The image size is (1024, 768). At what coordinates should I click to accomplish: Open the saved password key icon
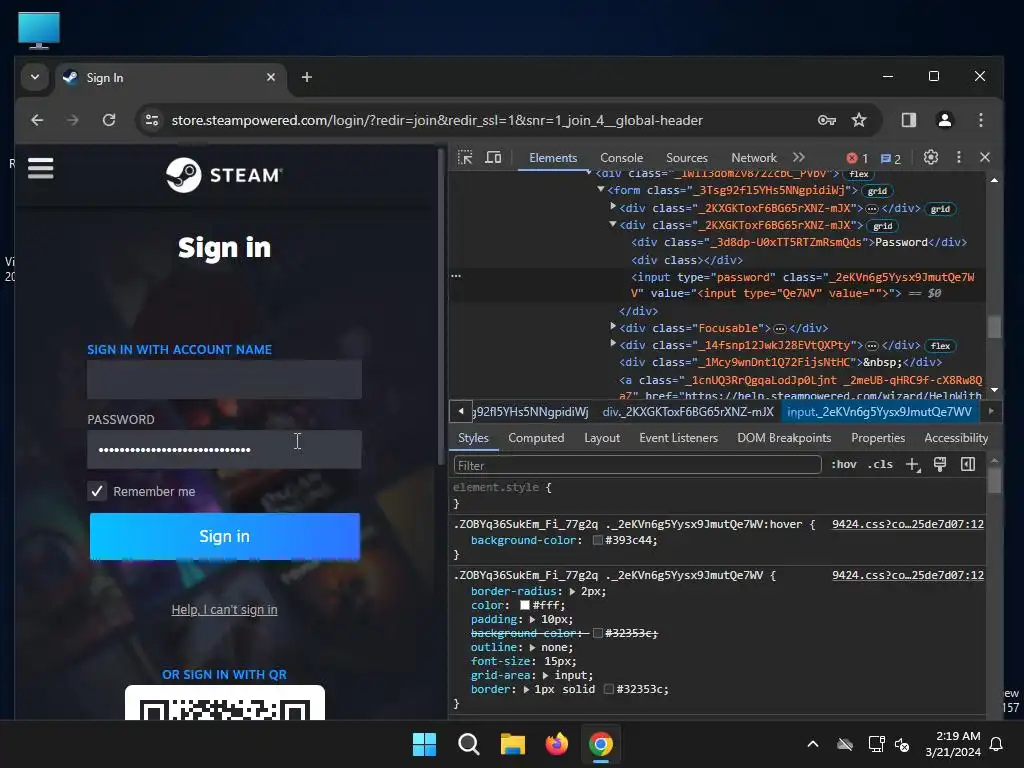[827, 120]
